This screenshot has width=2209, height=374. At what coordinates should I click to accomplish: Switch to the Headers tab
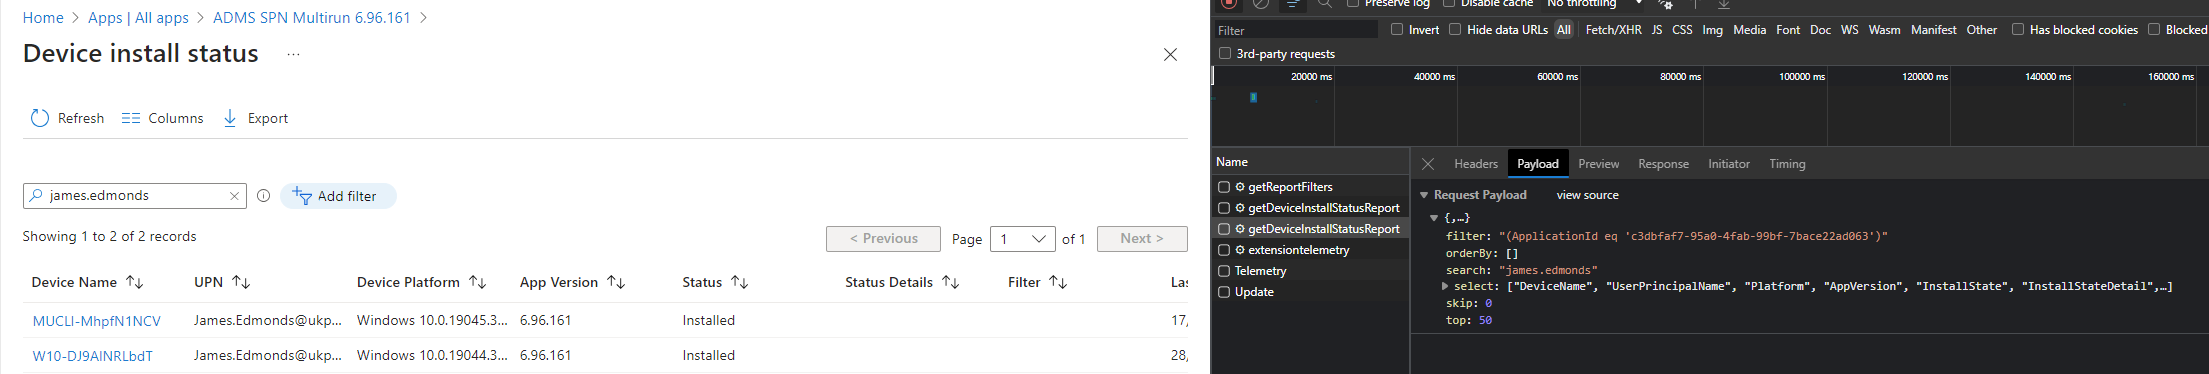click(x=1476, y=164)
